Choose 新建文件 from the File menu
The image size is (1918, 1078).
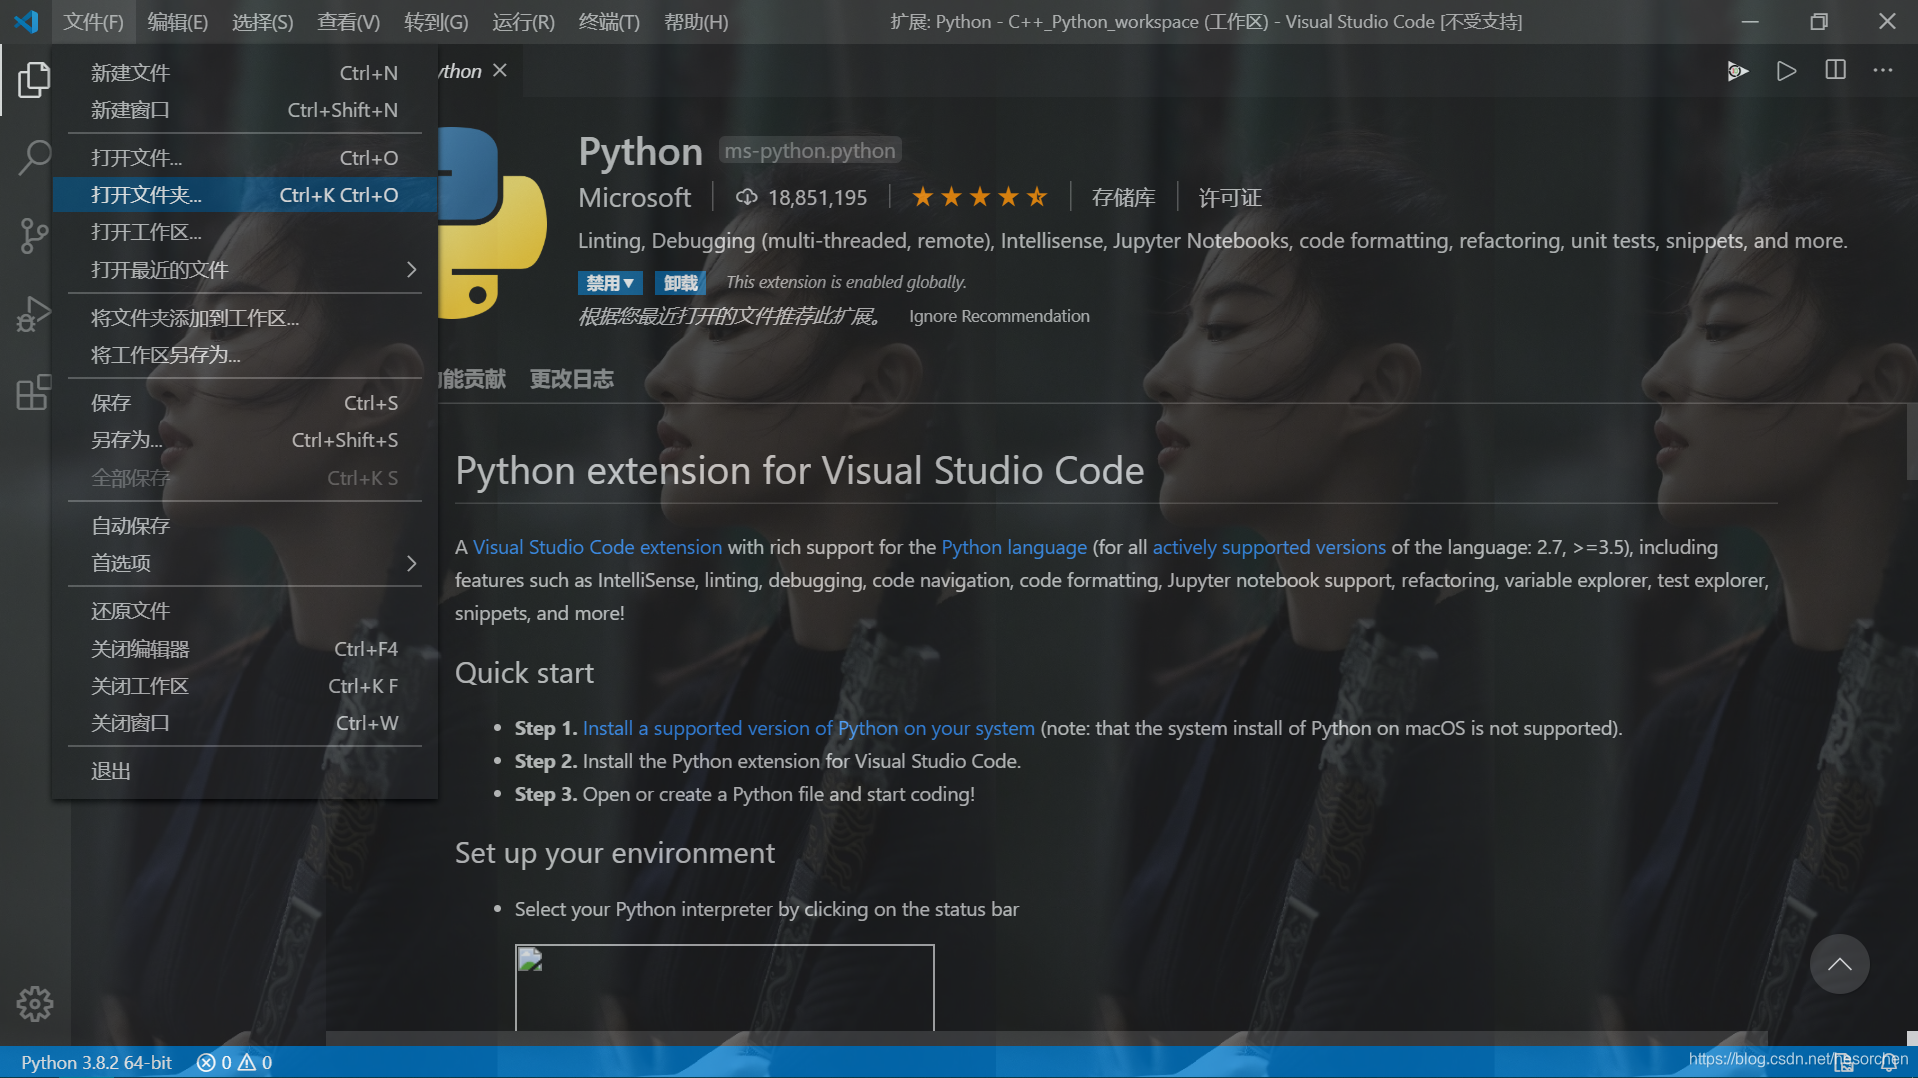click(245, 73)
